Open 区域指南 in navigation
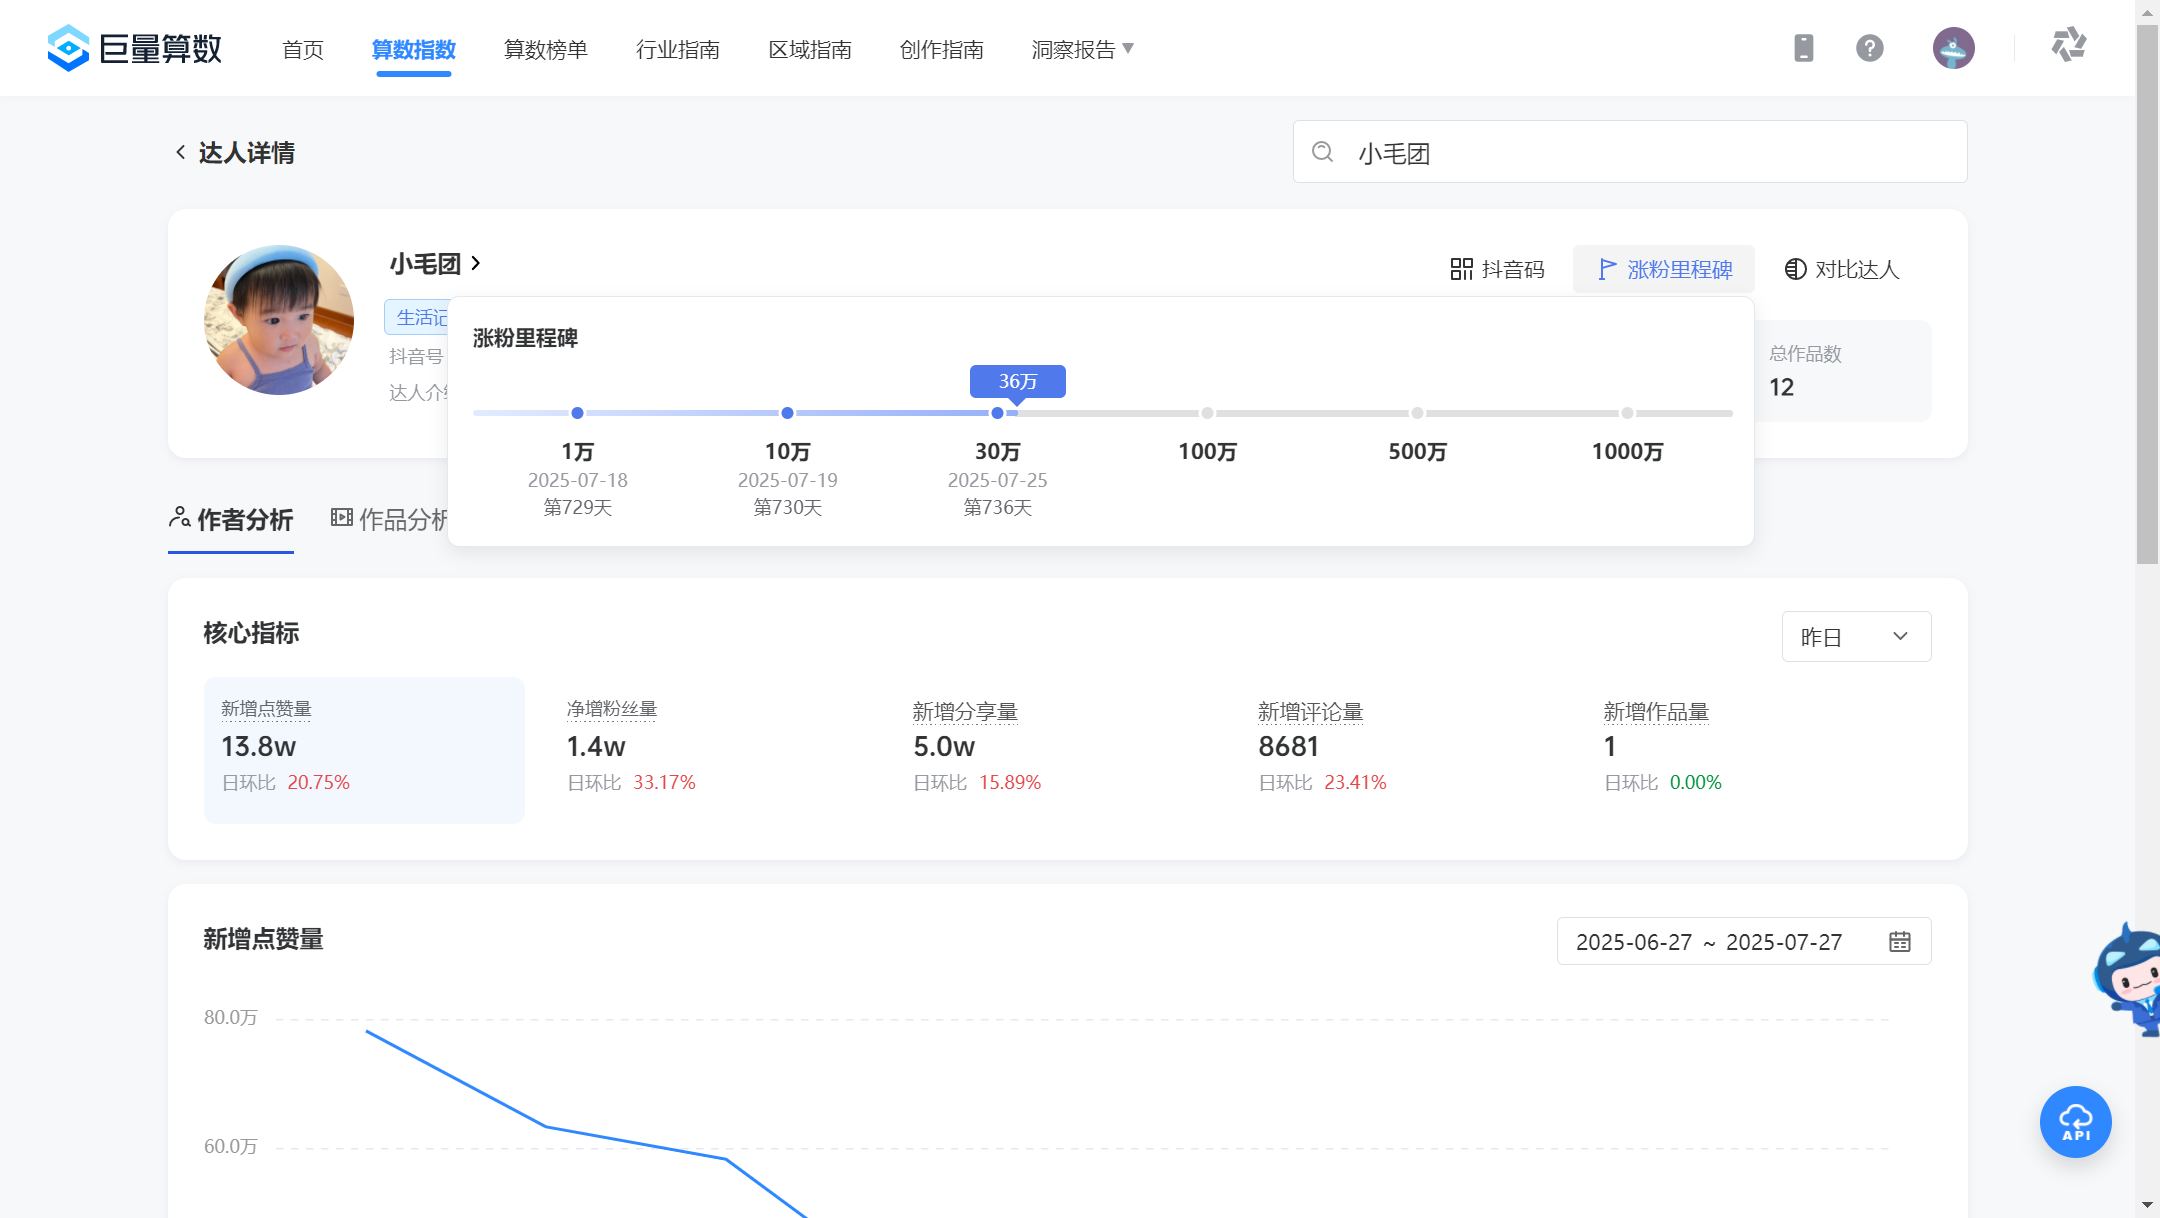The image size is (2160, 1218). (810, 49)
